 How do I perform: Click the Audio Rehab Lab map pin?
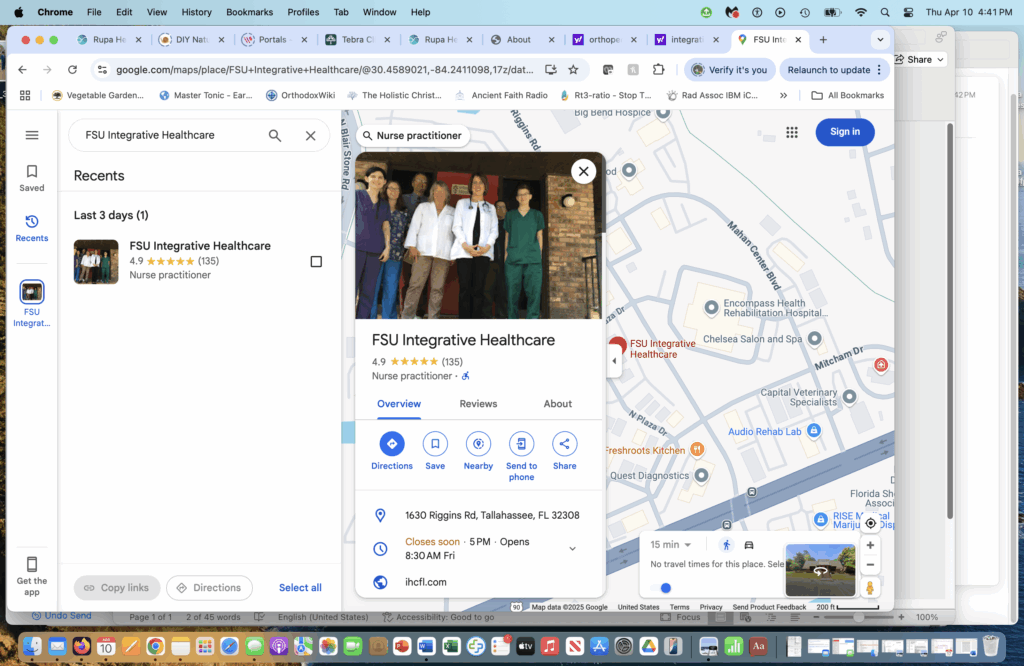[813, 430]
